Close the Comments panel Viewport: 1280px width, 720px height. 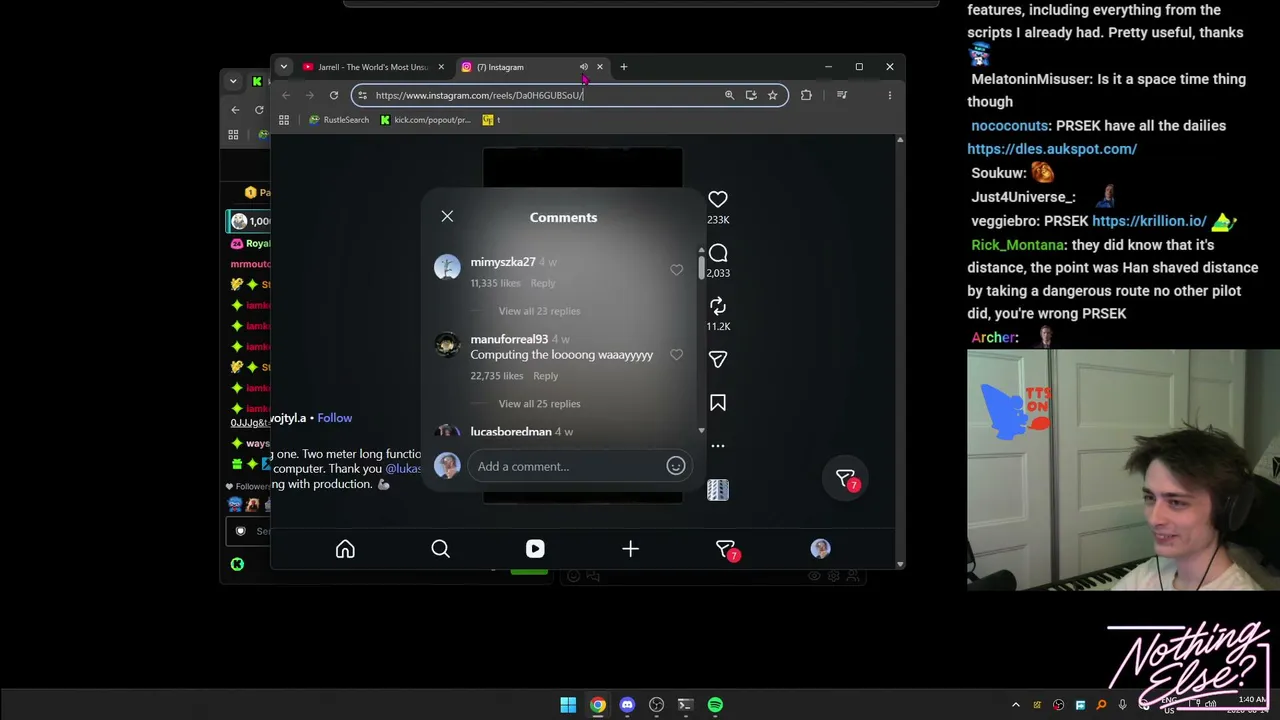(447, 216)
